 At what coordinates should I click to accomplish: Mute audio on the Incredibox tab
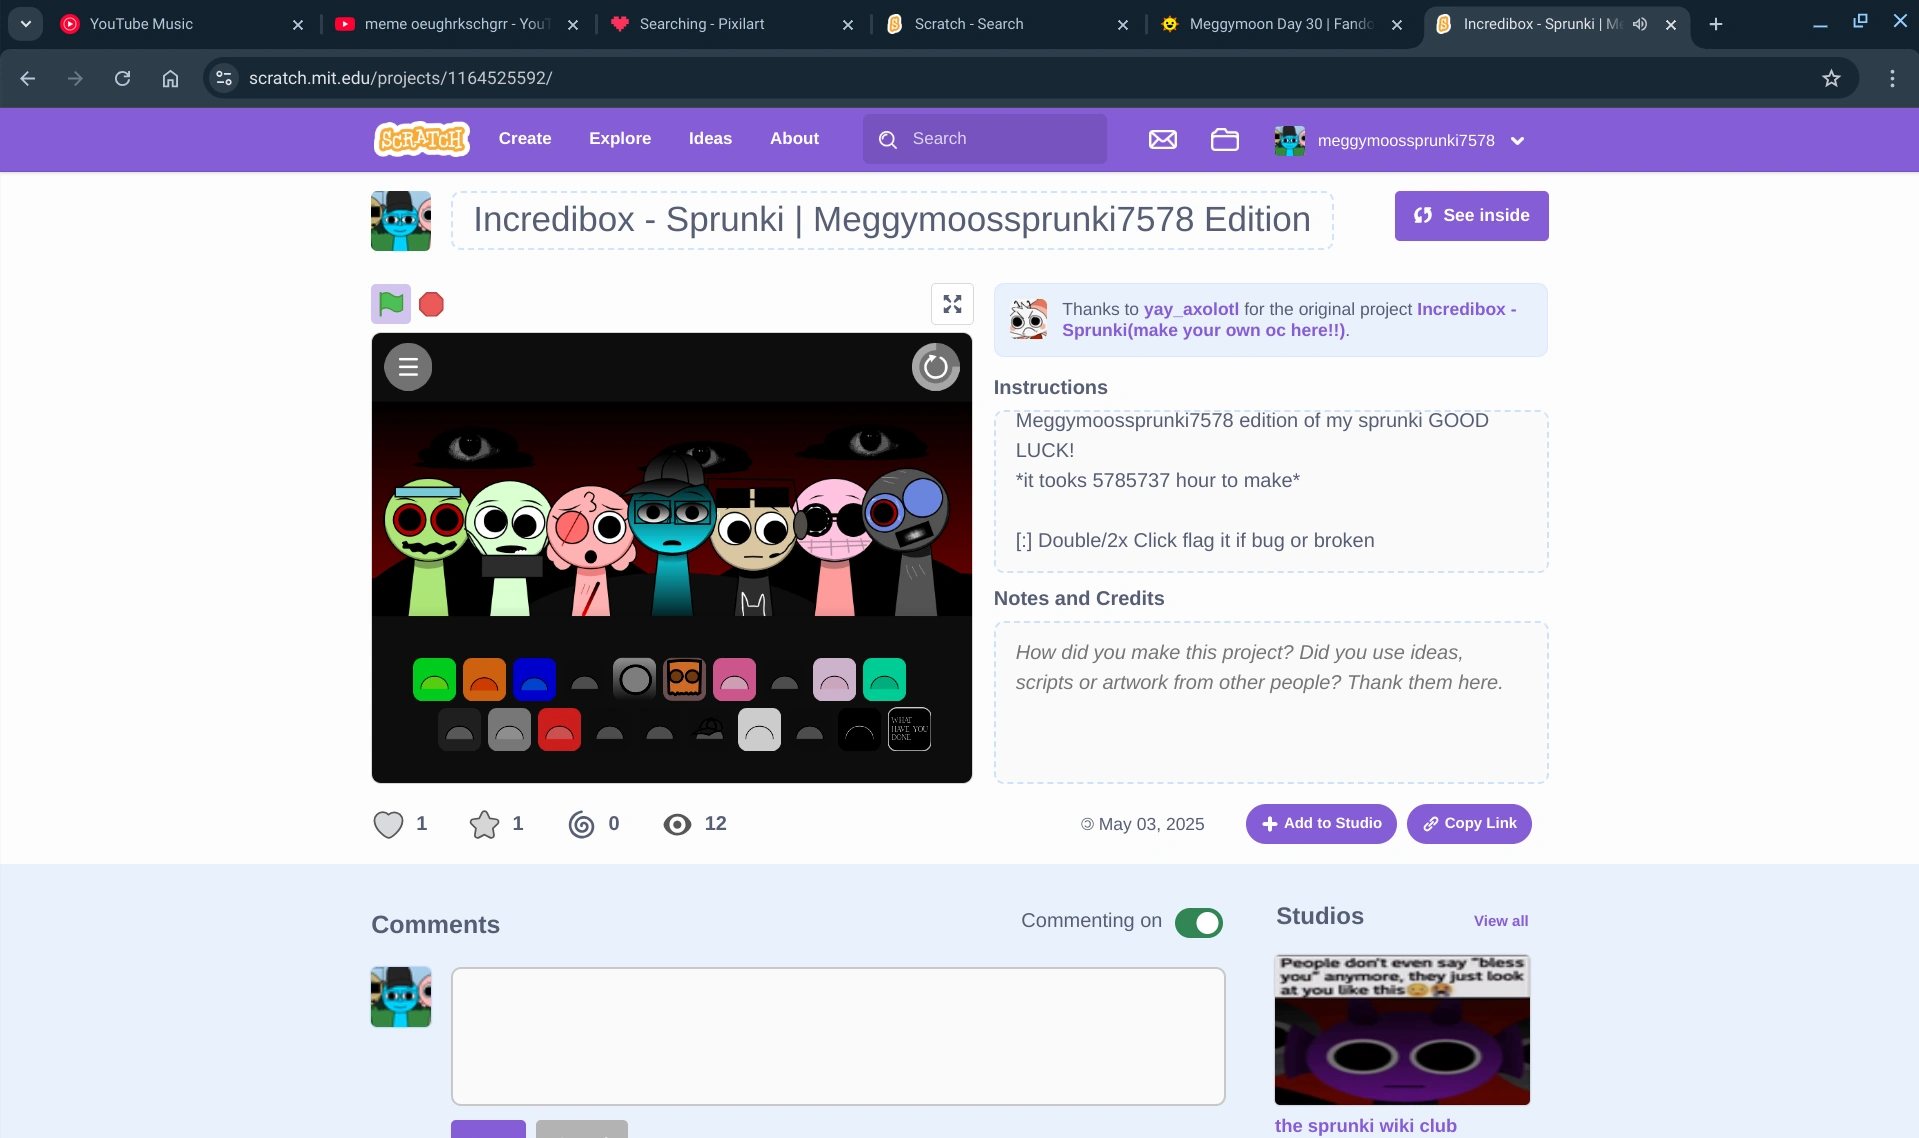(x=1640, y=24)
